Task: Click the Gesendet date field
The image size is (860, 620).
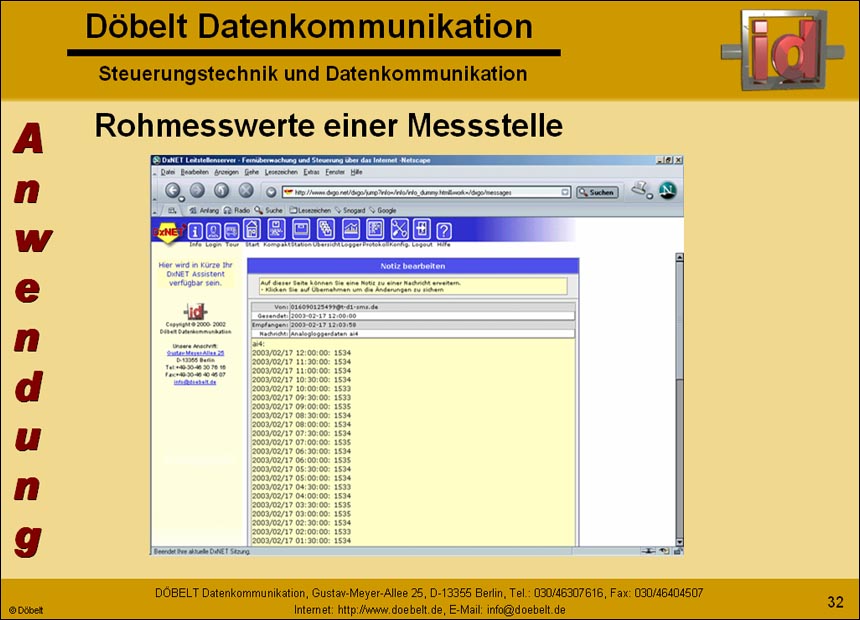Action: pos(432,316)
